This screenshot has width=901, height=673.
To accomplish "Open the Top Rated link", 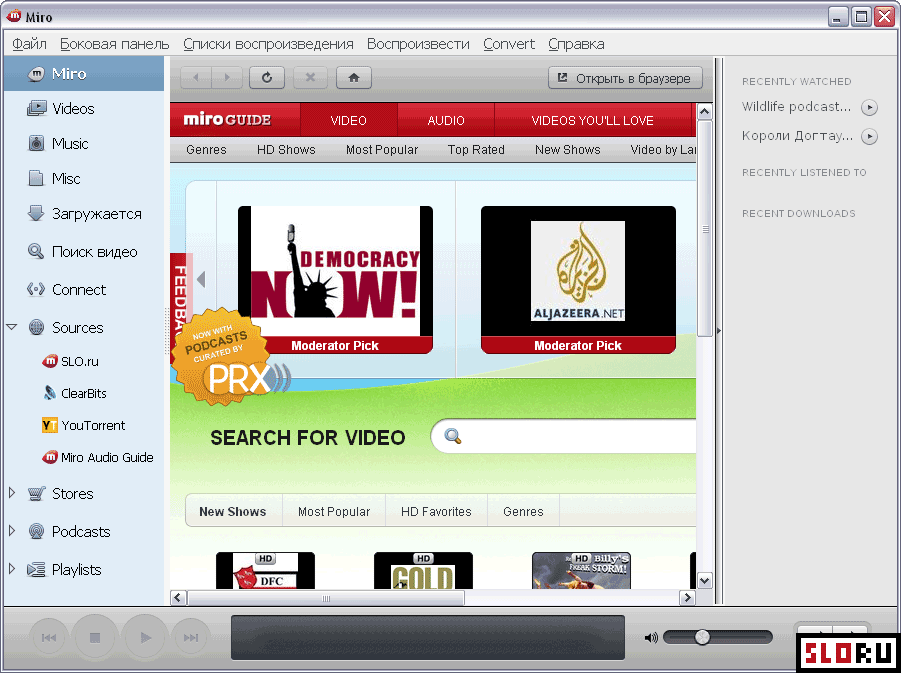I will (476, 149).
